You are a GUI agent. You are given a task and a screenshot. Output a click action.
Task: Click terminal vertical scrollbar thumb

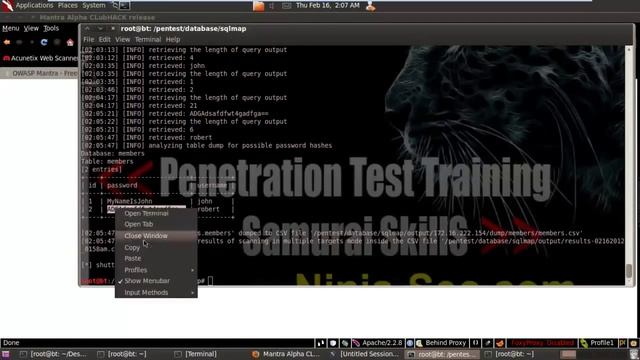tap(629, 271)
